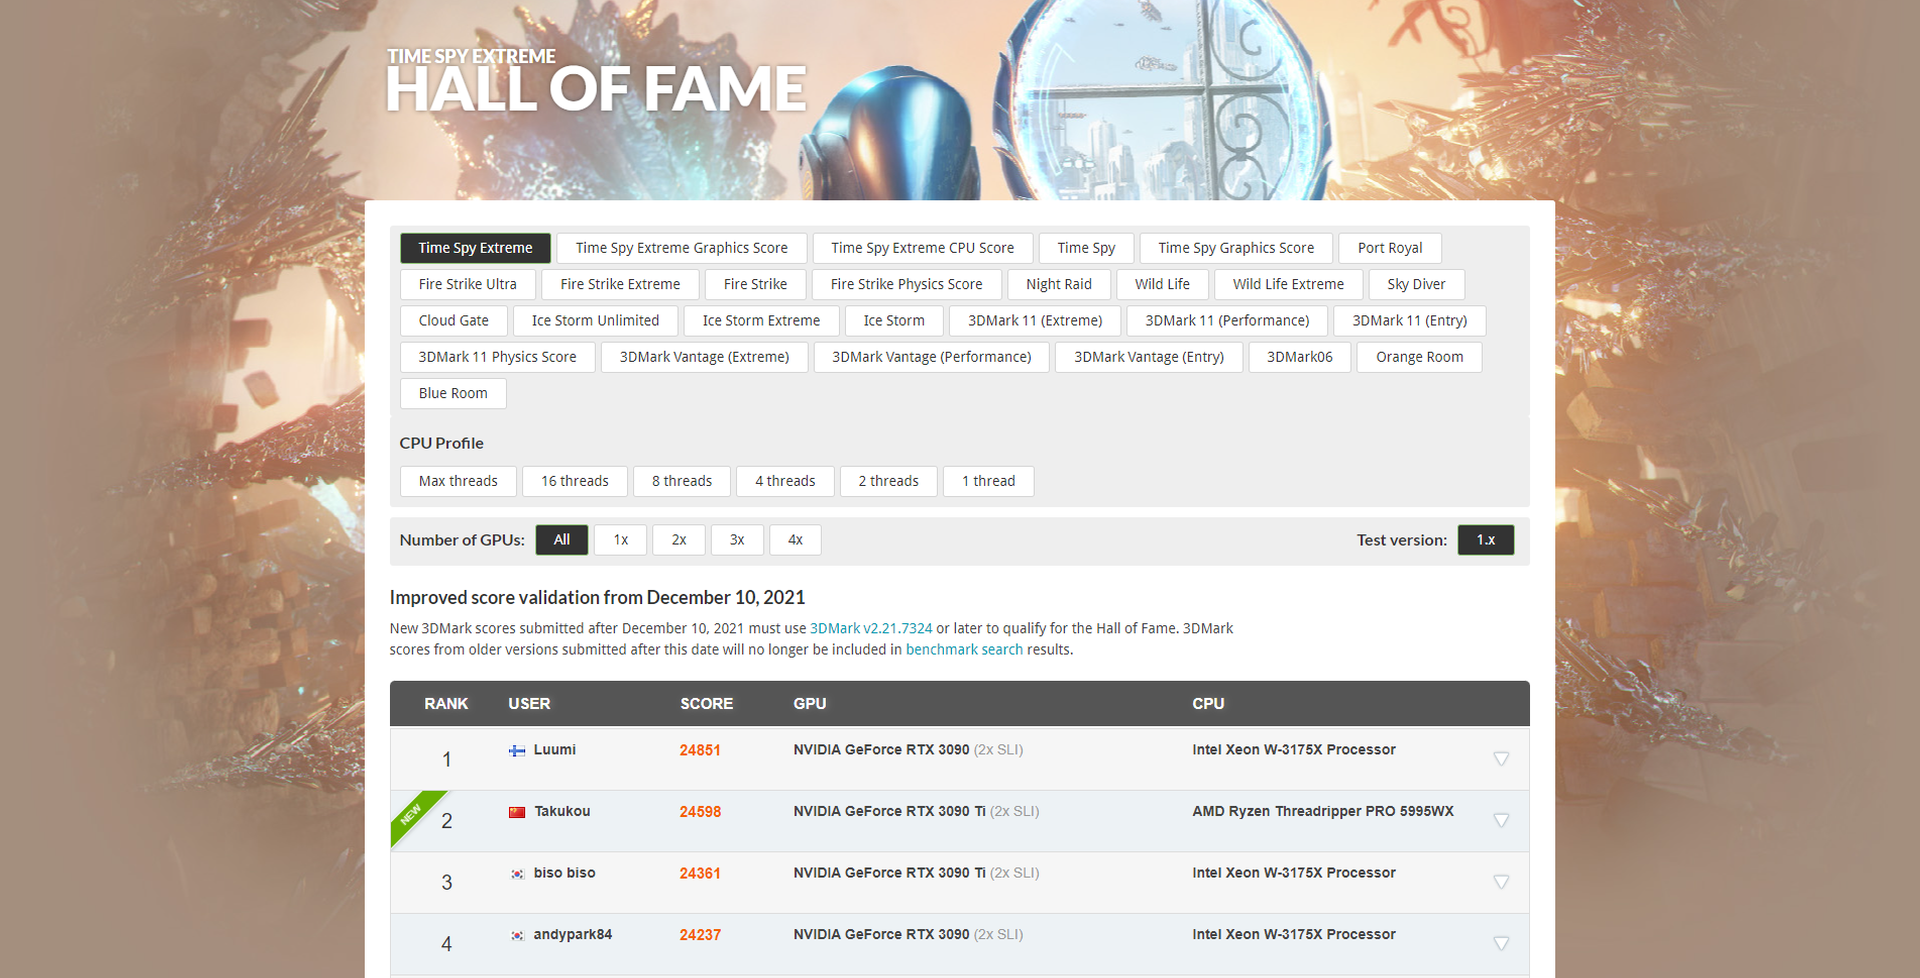
Task: Open Takukou's user profile
Action: coord(562,812)
